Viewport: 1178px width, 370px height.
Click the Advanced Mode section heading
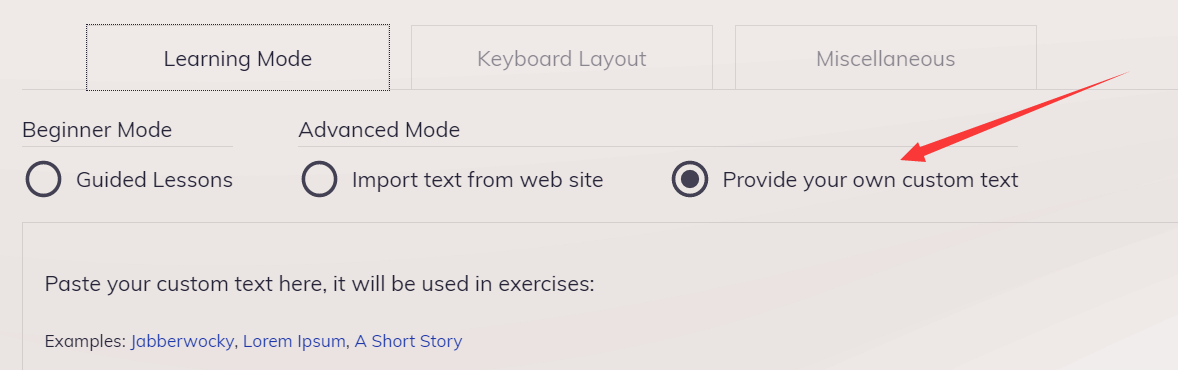point(379,130)
